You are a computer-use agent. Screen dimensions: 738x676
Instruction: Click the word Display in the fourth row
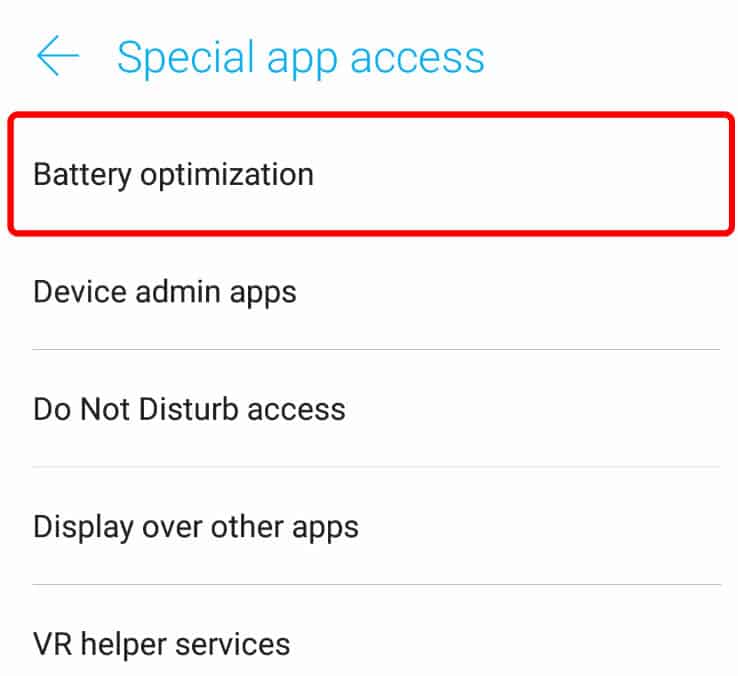pyautogui.click(x=80, y=527)
